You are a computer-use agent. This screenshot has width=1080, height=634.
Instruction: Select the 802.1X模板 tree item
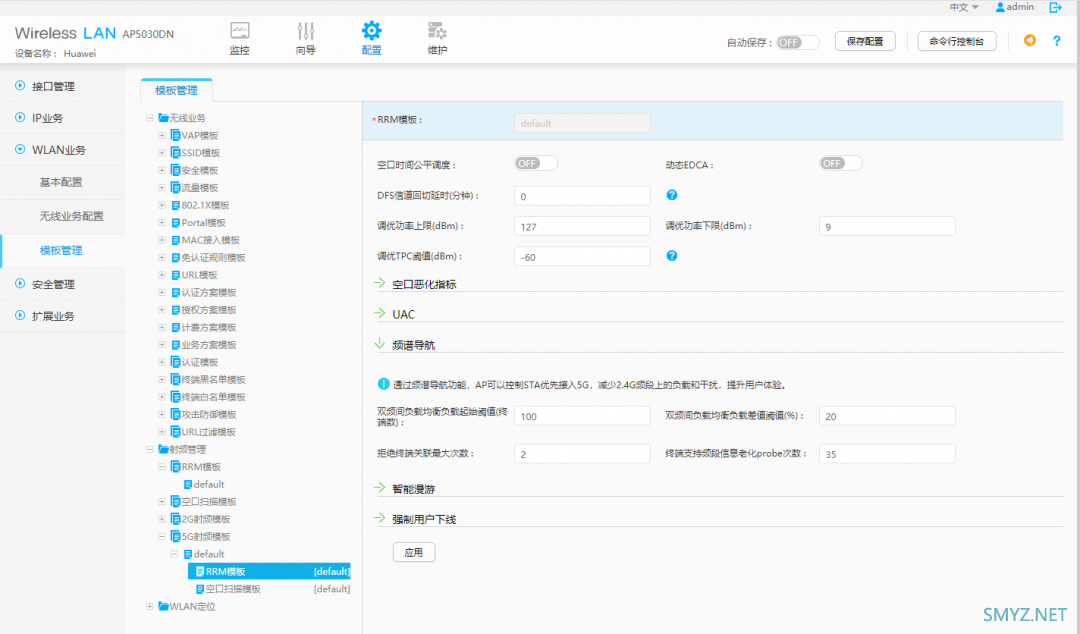point(205,205)
